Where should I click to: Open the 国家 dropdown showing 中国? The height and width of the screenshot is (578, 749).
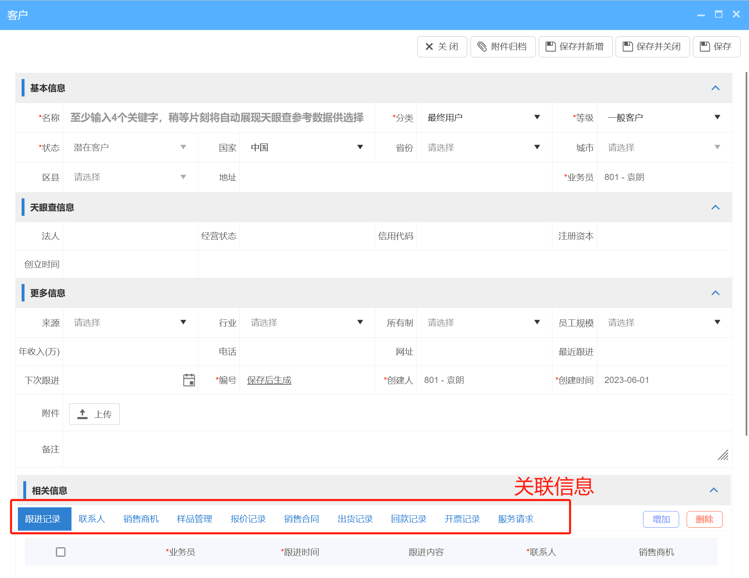coord(305,148)
